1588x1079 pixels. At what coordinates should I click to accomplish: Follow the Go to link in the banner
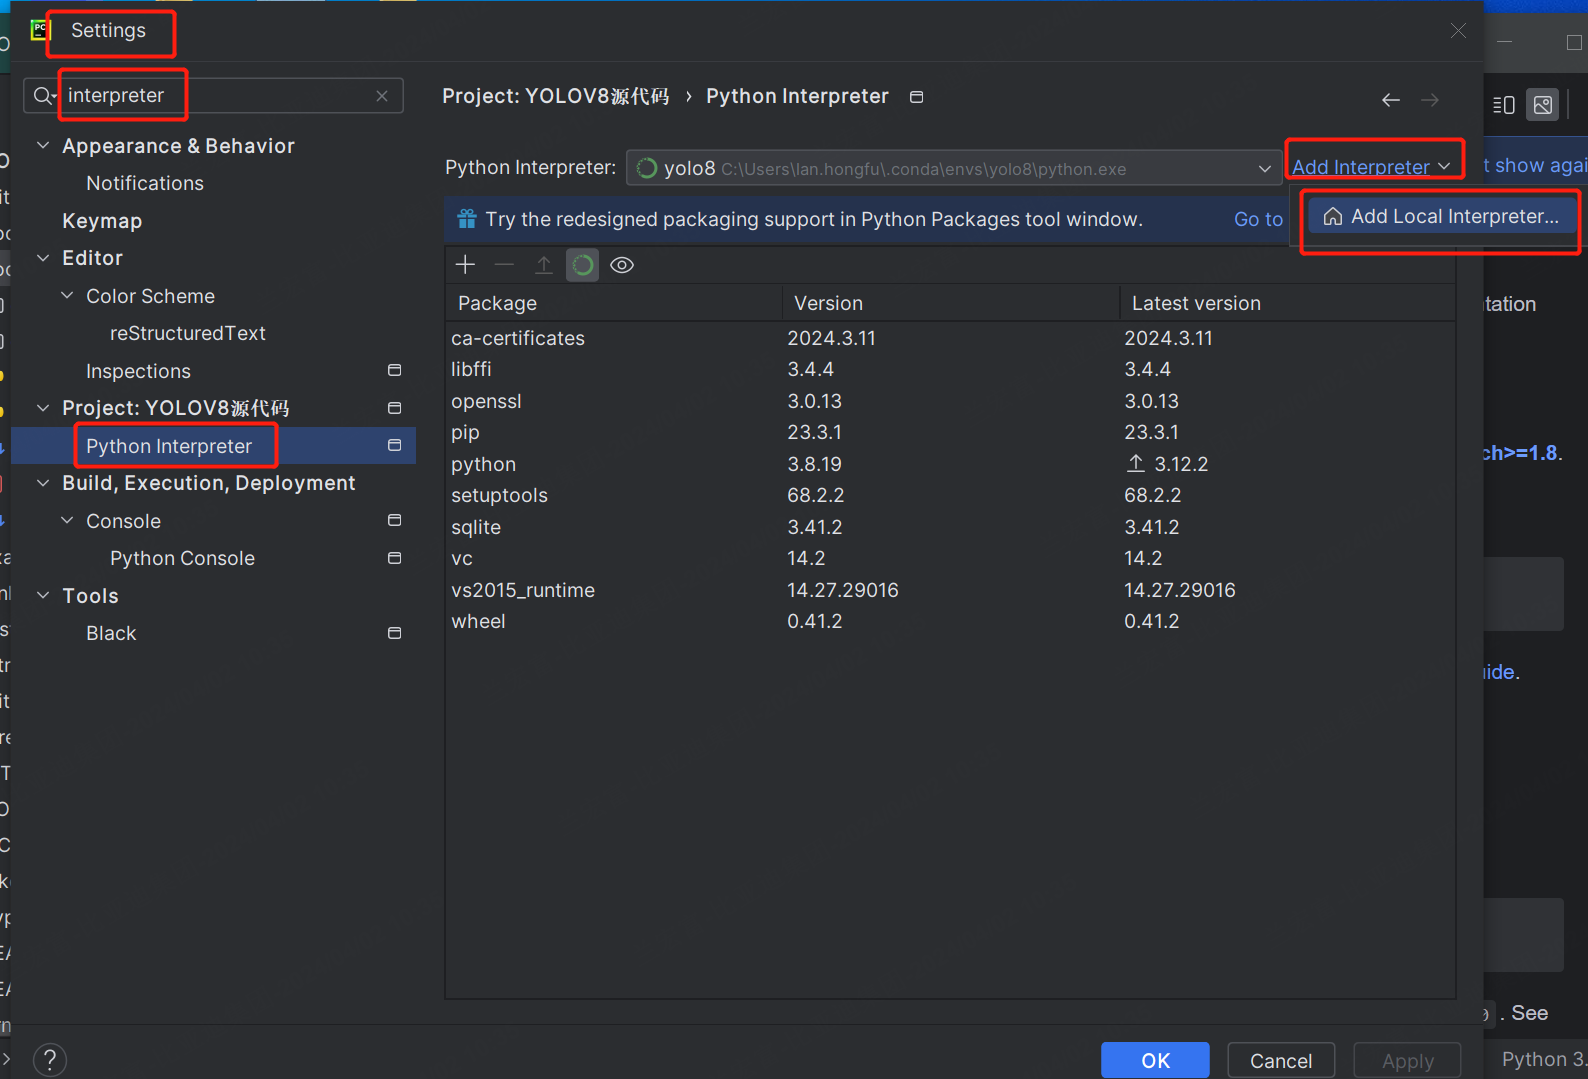[x=1258, y=219]
